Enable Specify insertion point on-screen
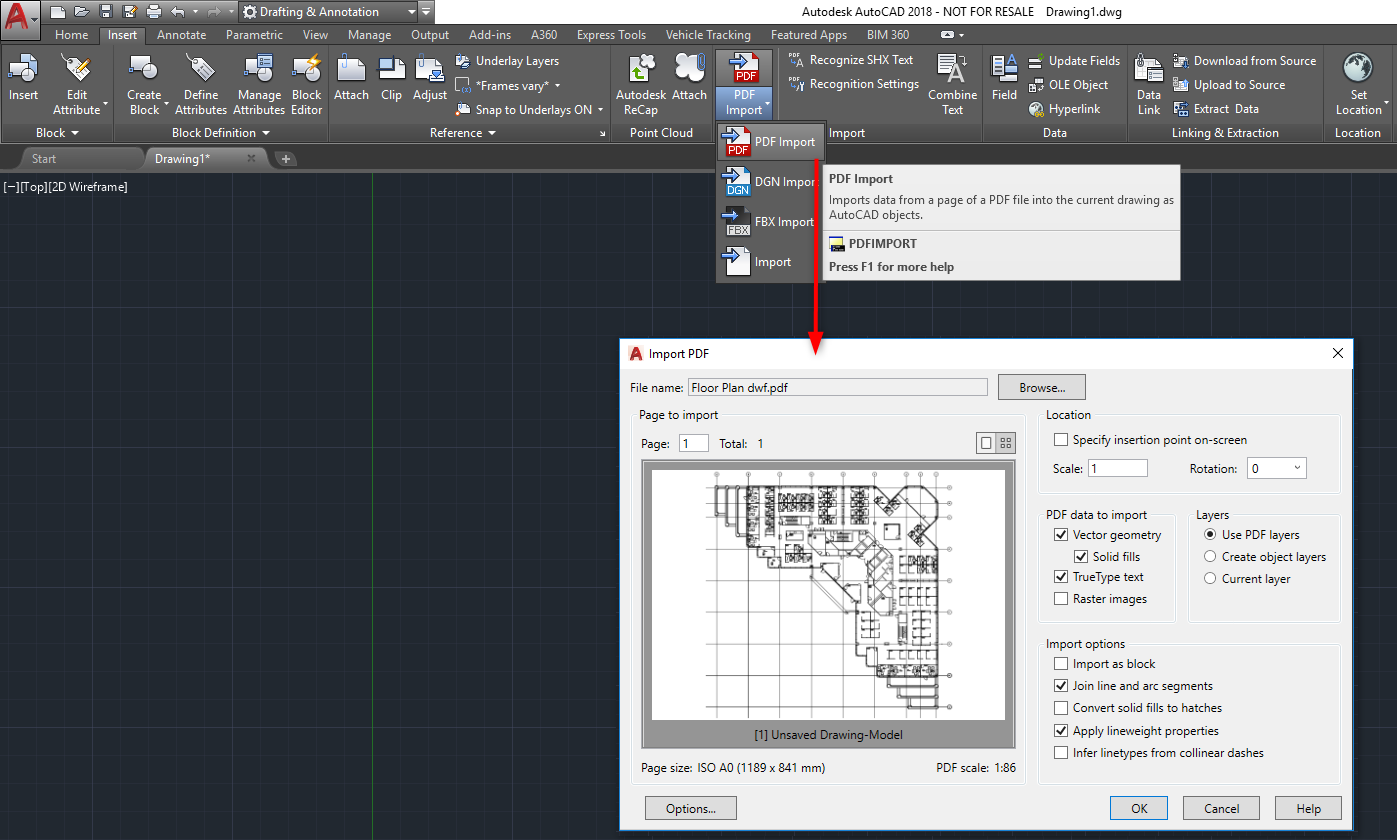Screen dimensions: 1397x840 click(x=1062, y=439)
